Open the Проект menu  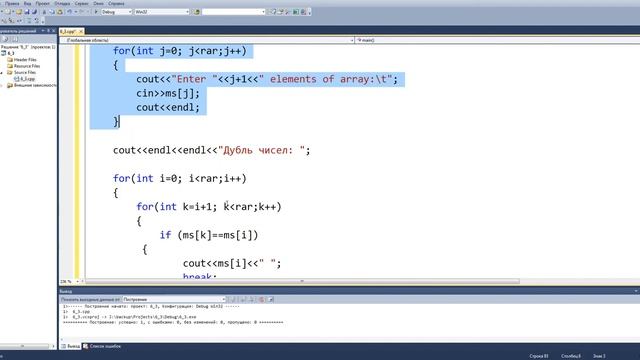[42, 4]
